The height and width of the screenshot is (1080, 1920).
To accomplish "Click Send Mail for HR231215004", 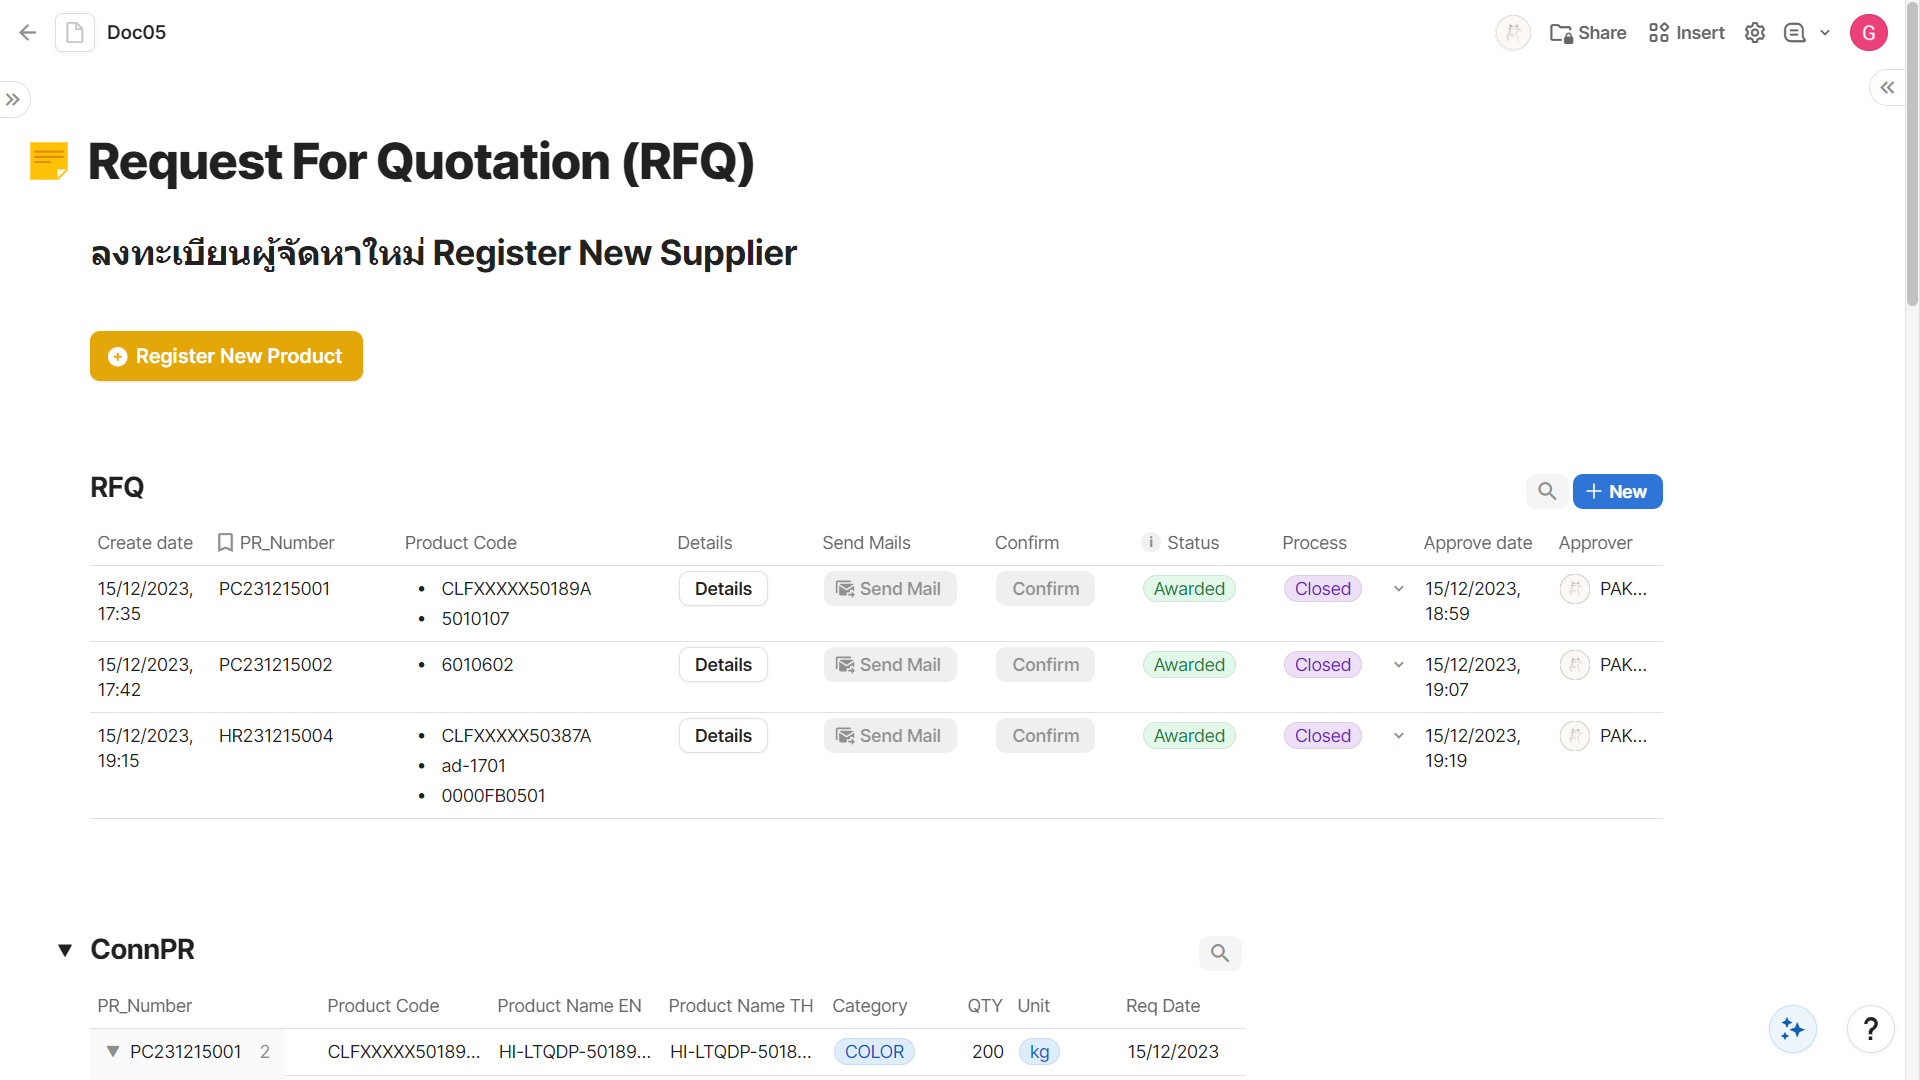I will [x=890, y=736].
